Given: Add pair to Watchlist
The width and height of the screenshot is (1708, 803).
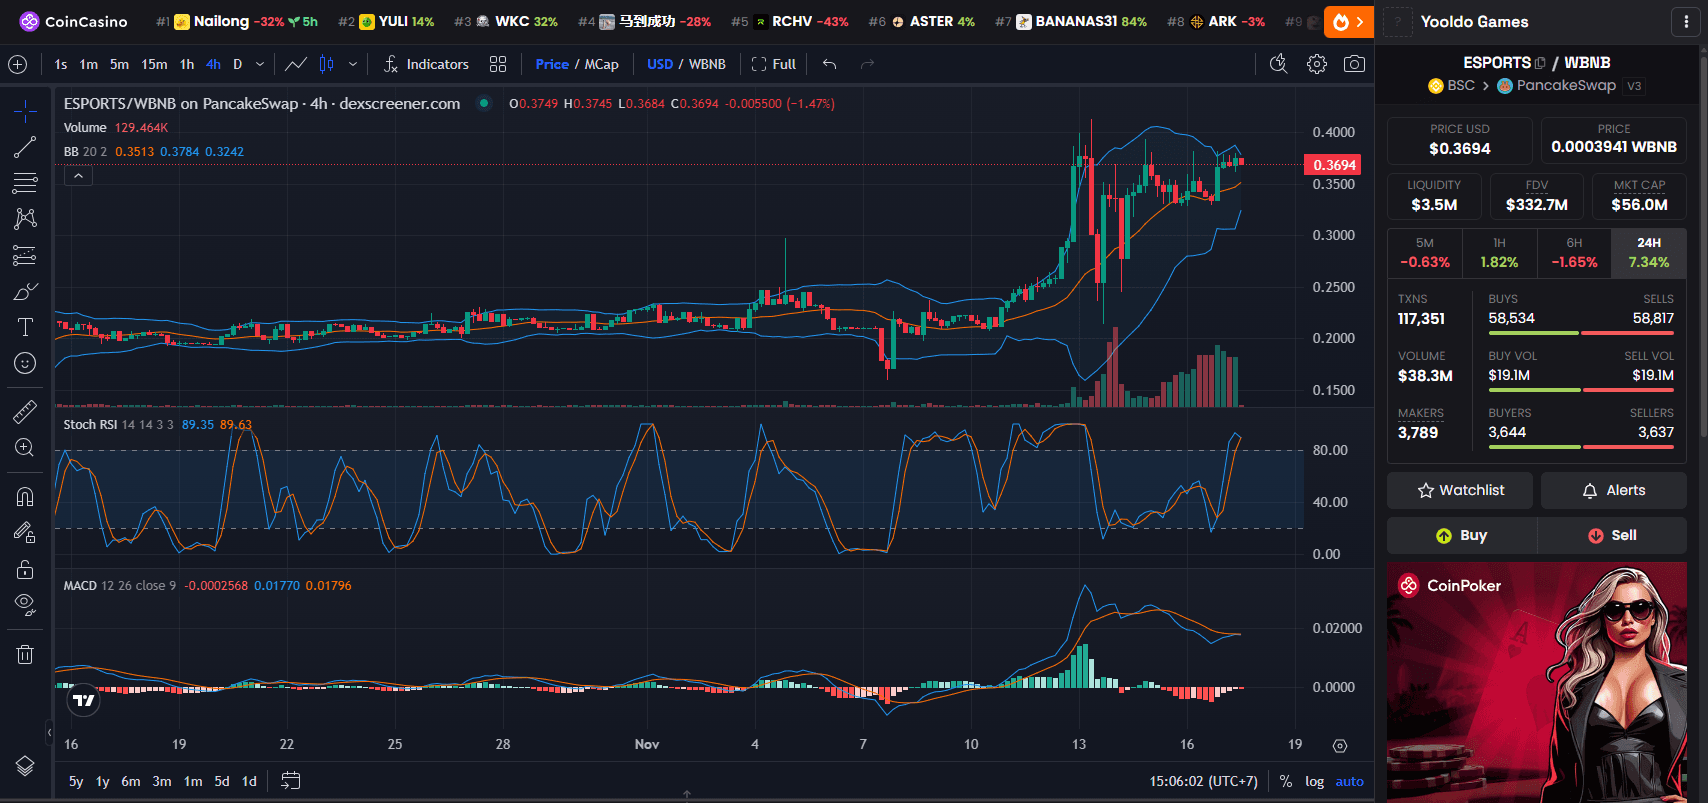Looking at the screenshot, I should click(x=1460, y=490).
